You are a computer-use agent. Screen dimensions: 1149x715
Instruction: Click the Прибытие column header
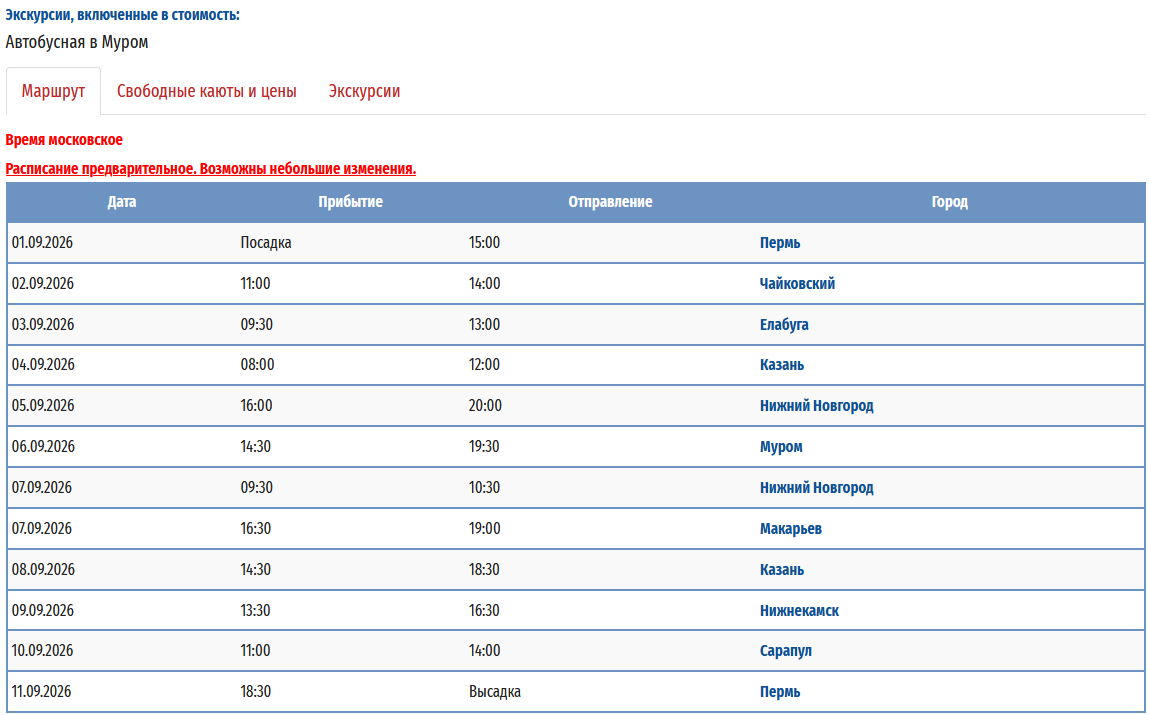pyautogui.click(x=350, y=202)
